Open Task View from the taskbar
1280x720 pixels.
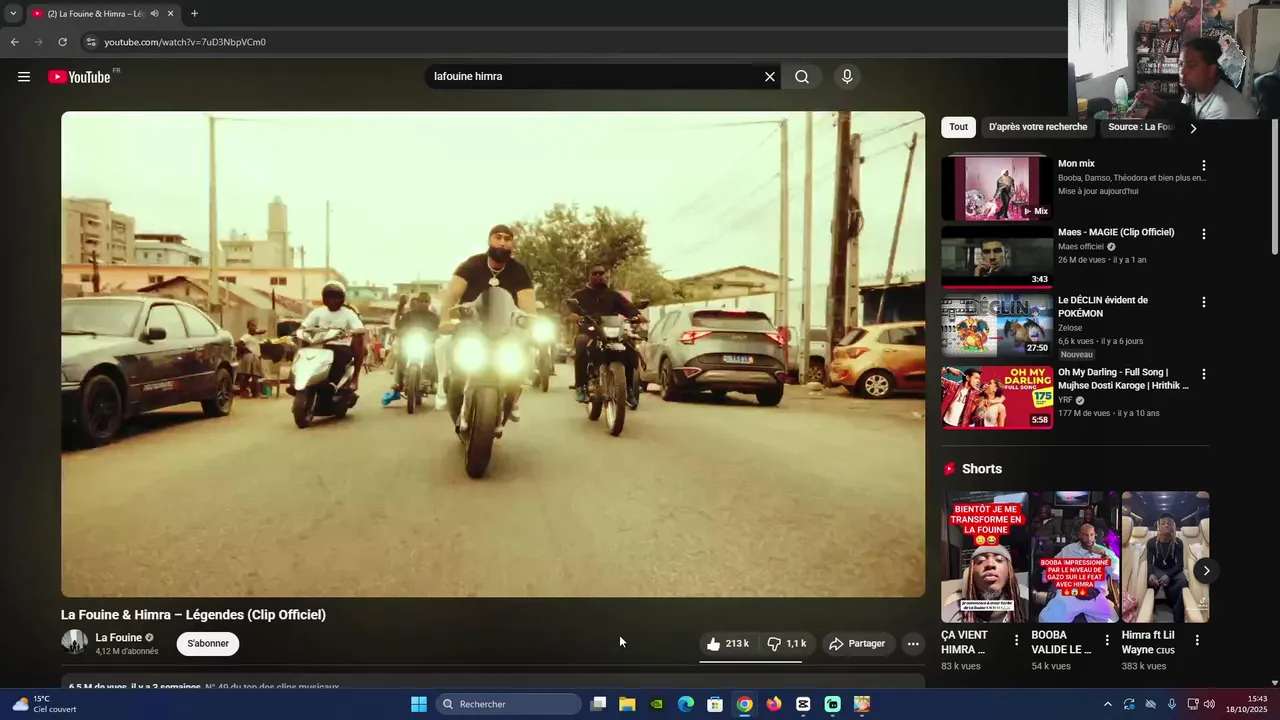tap(598, 704)
